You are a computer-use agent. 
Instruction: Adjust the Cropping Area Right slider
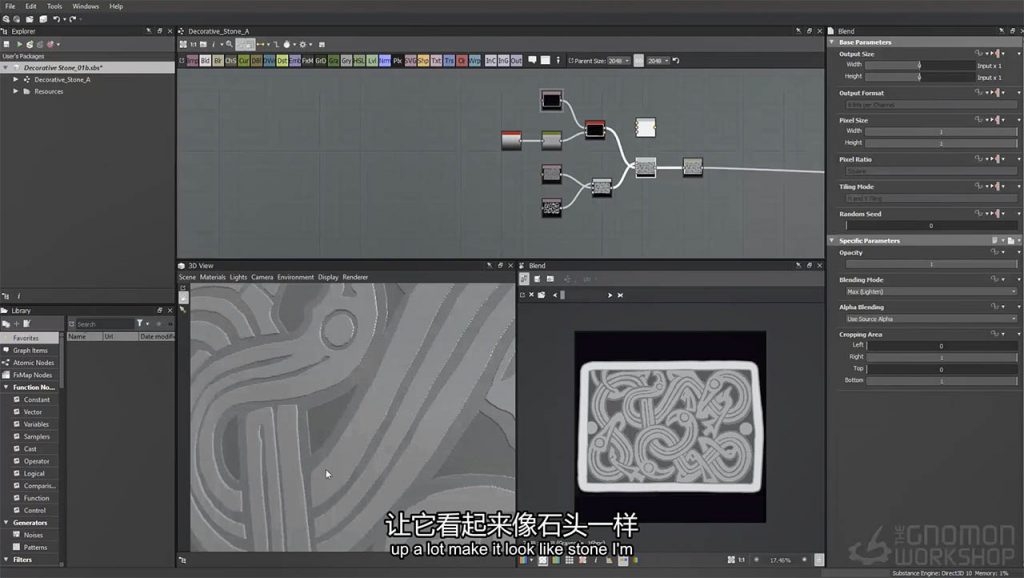coord(942,358)
